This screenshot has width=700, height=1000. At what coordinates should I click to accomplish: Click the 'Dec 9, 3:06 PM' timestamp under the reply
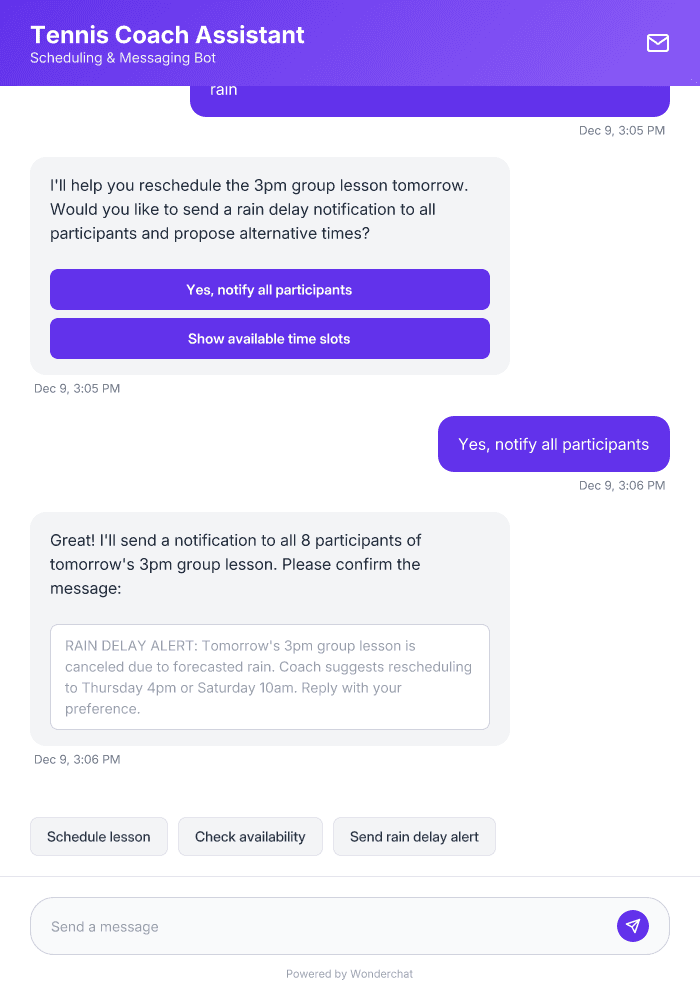point(621,485)
